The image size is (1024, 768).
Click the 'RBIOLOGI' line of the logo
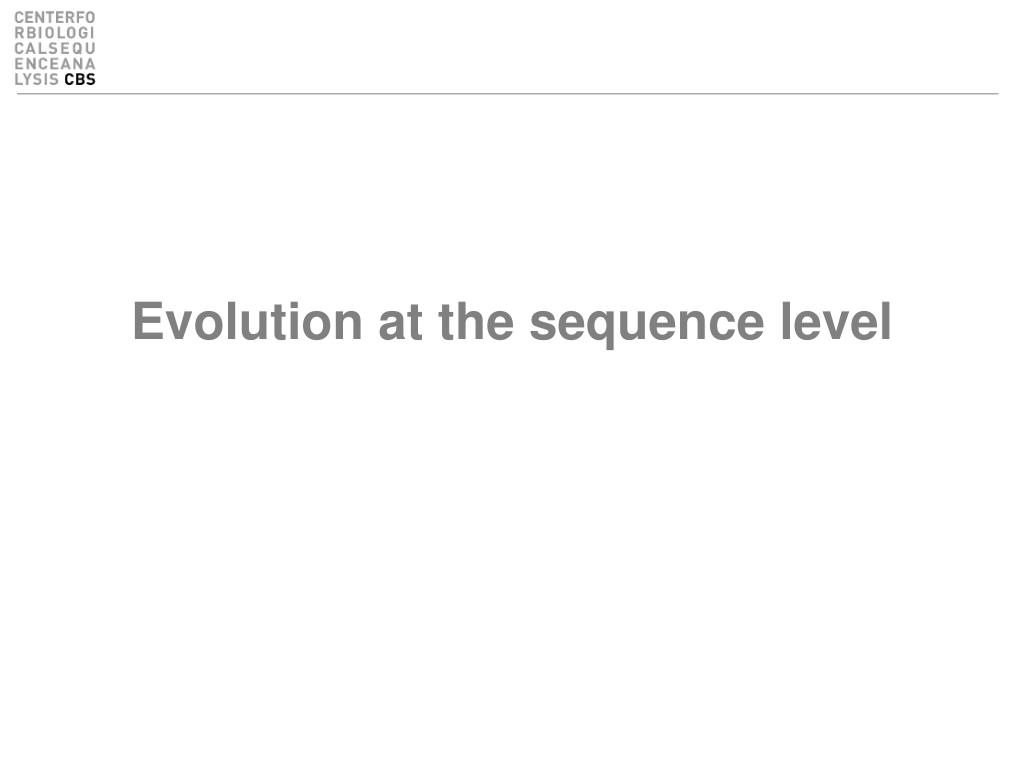55,33
